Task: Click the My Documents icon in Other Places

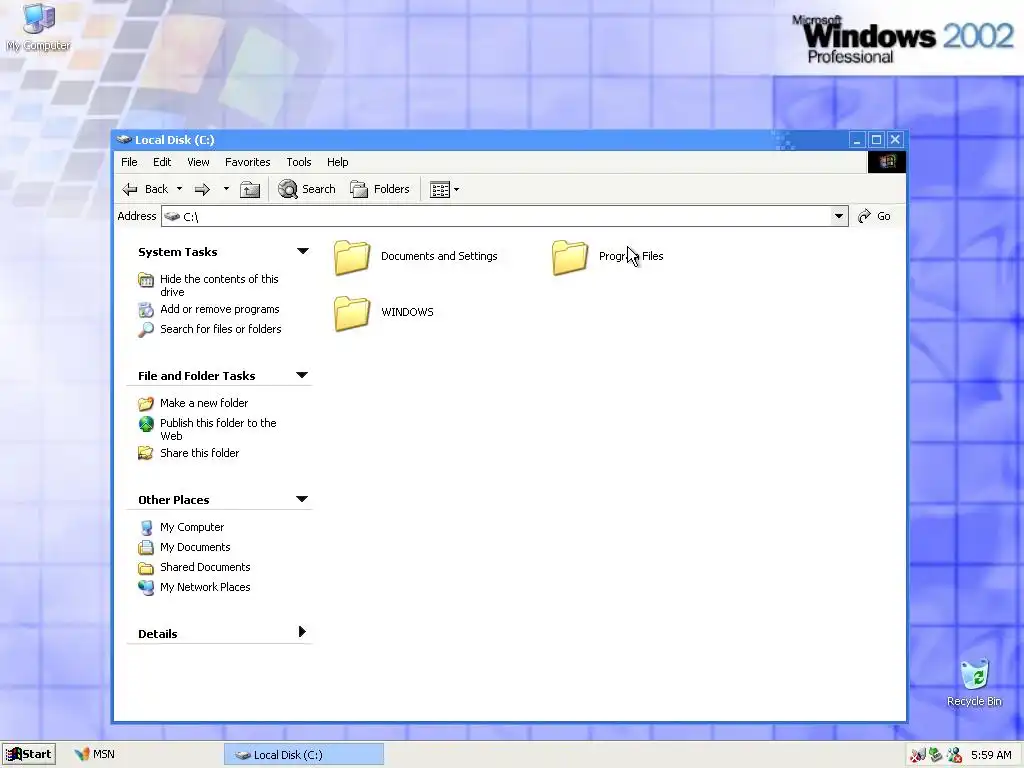Action: point(146,547)
